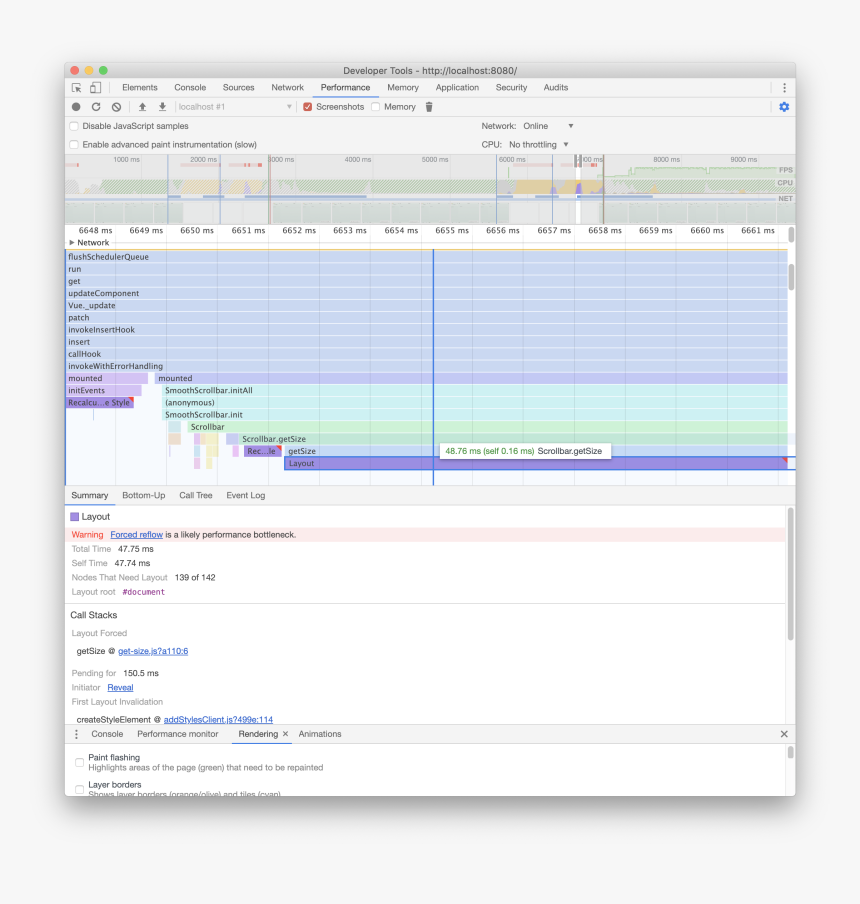Screen dimensions: 860x904
Task: Open the Sources tab
Action: 239,88
